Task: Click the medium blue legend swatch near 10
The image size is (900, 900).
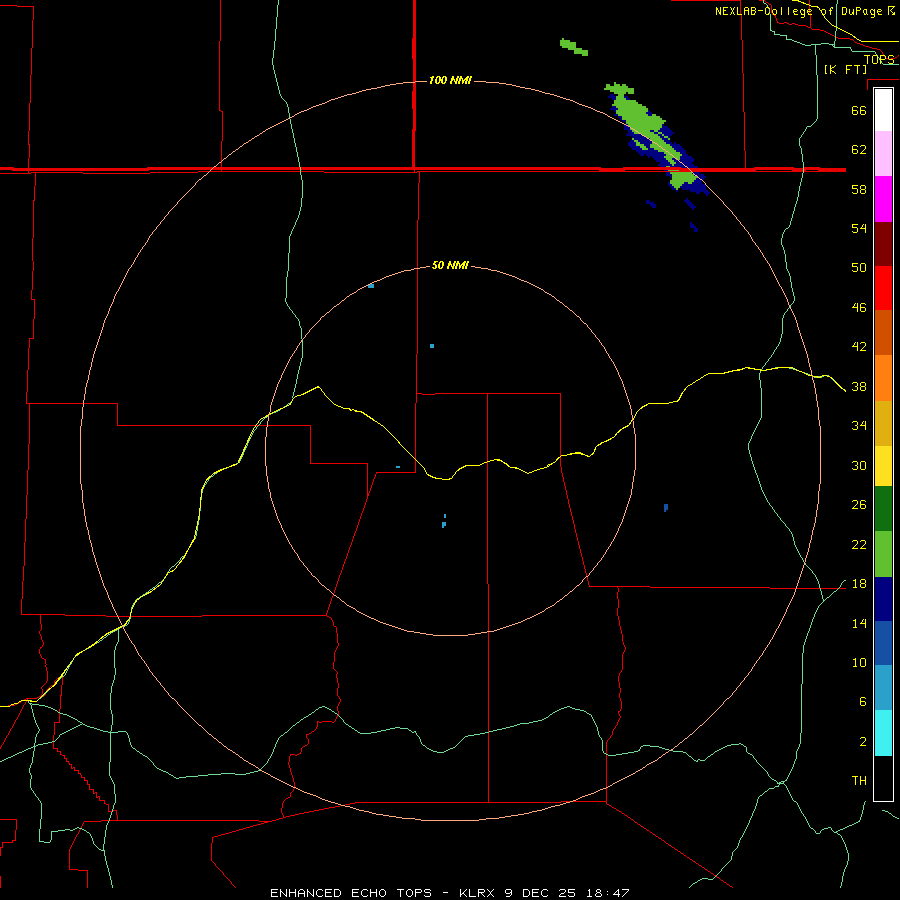Action: point(883,643)
